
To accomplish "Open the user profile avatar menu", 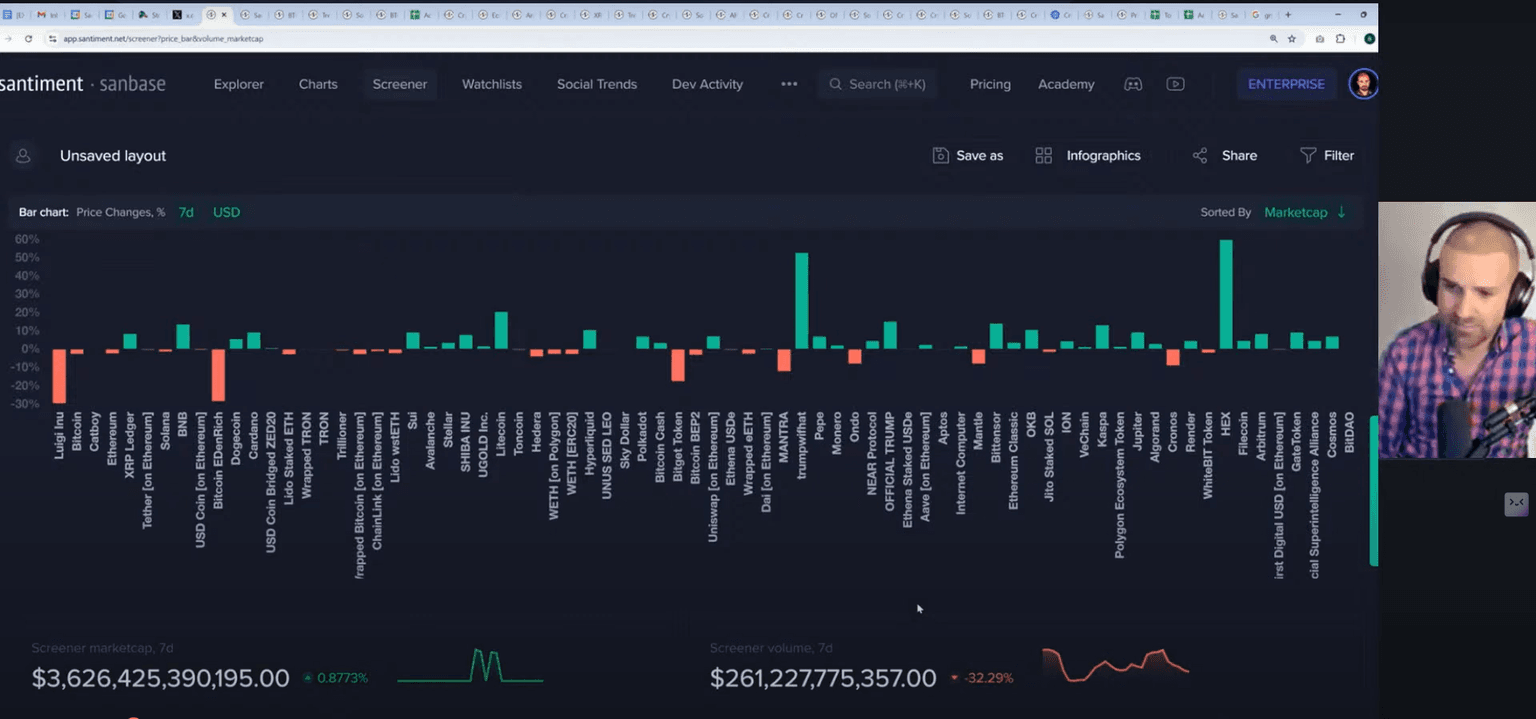I will (x=1363, y=84).
